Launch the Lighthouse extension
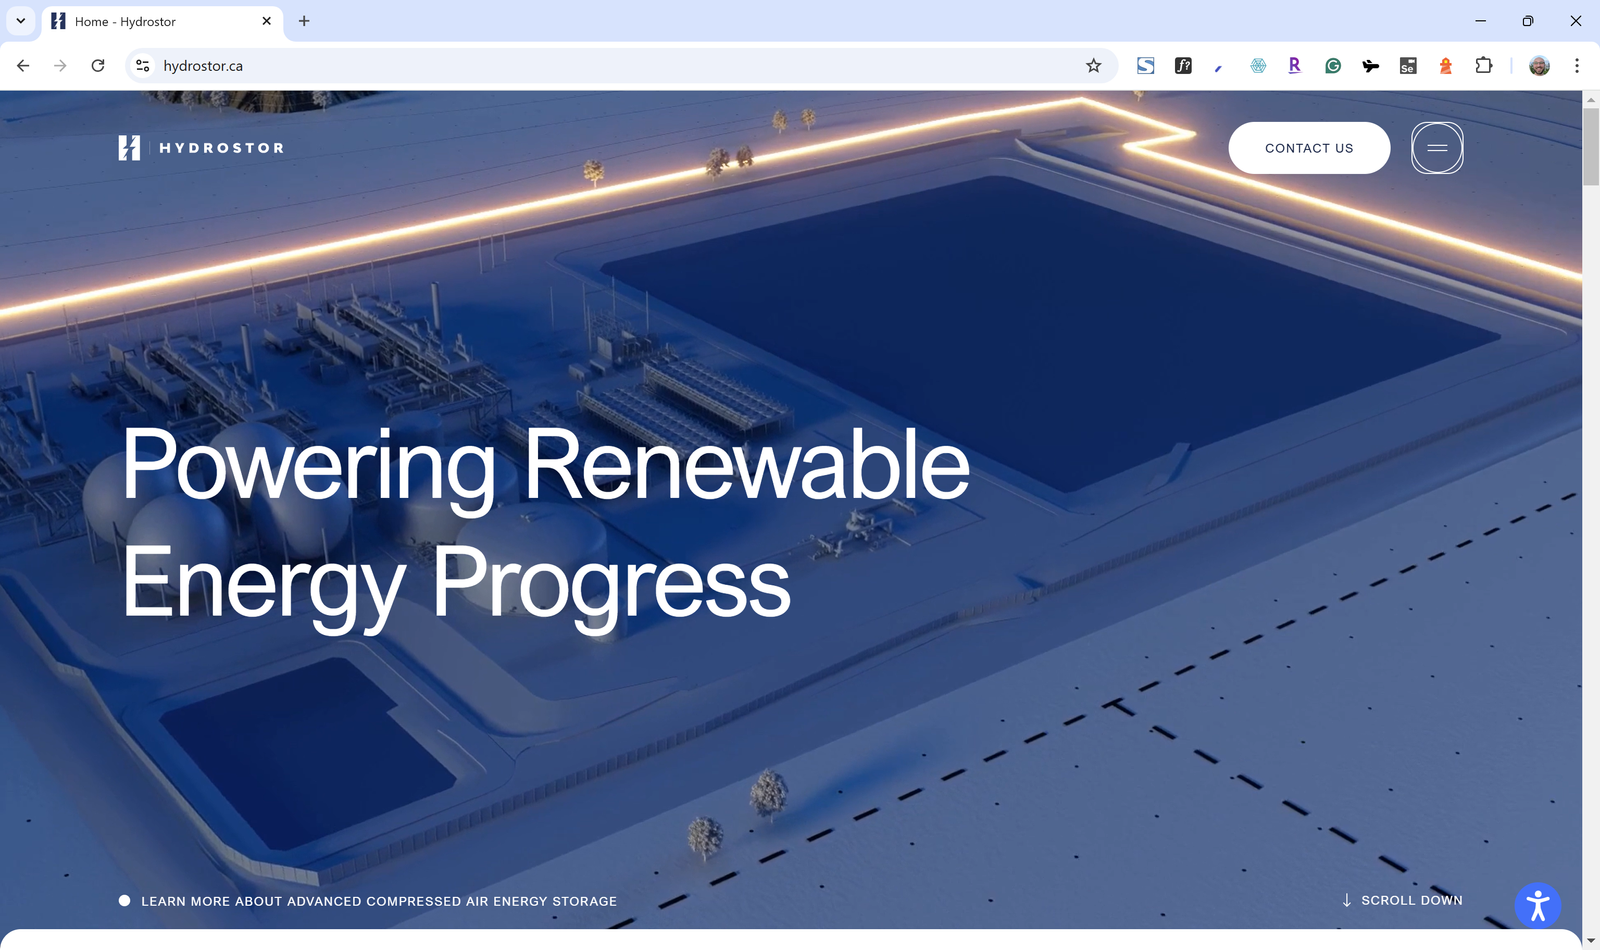Image resolution: width=1600 pixels, height=950 pixels. [1445, 66]
